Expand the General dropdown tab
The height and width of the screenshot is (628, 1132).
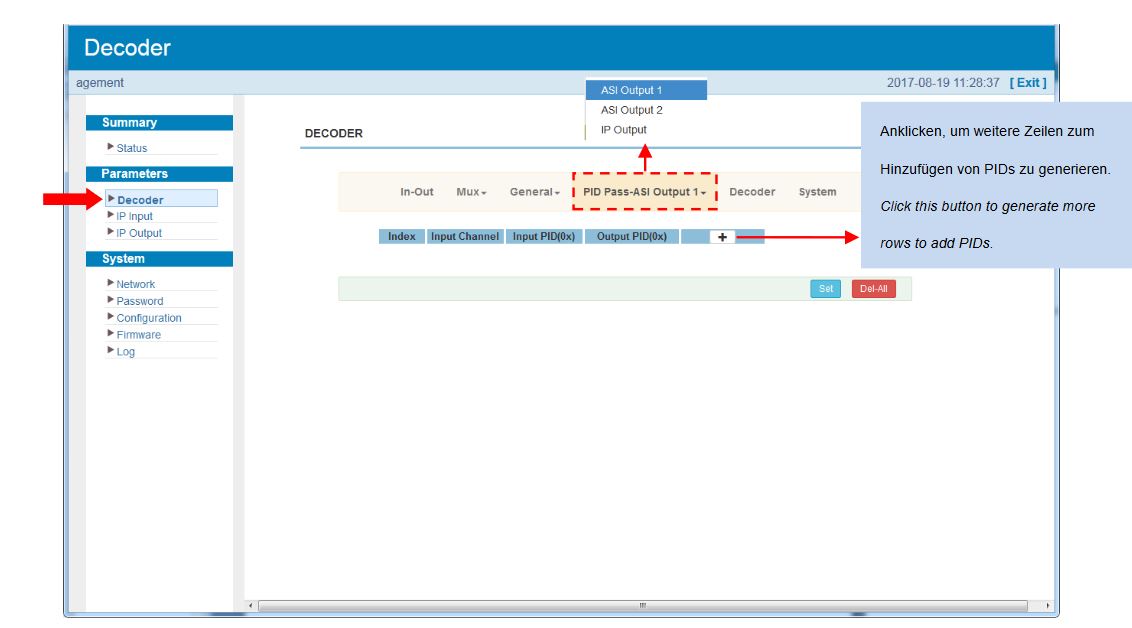coord(534,192)
